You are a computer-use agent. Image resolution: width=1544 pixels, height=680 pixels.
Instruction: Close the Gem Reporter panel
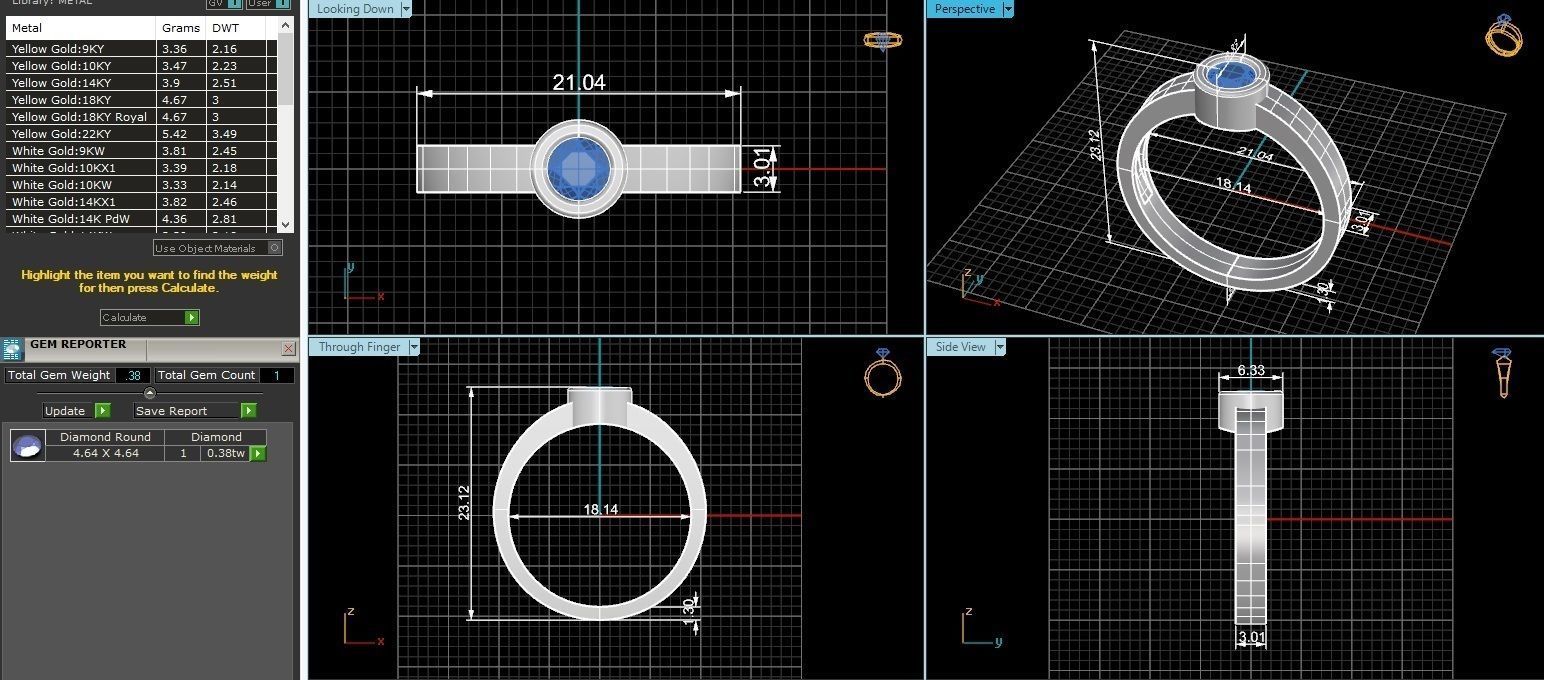point(288,349)
